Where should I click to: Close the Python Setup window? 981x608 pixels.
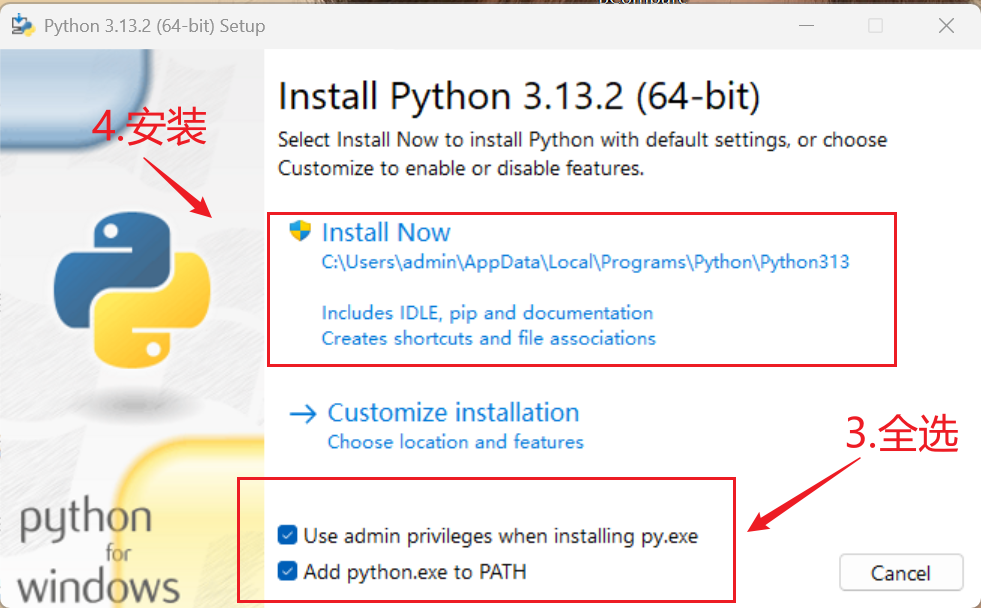click(946, 26)
